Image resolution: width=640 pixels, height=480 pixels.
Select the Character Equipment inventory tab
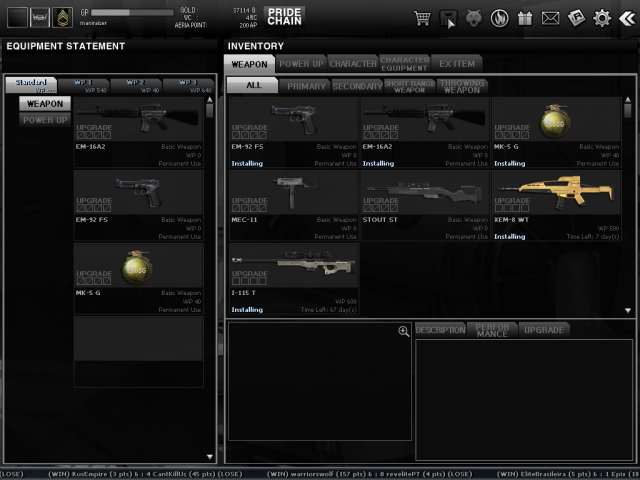point(404,63)
